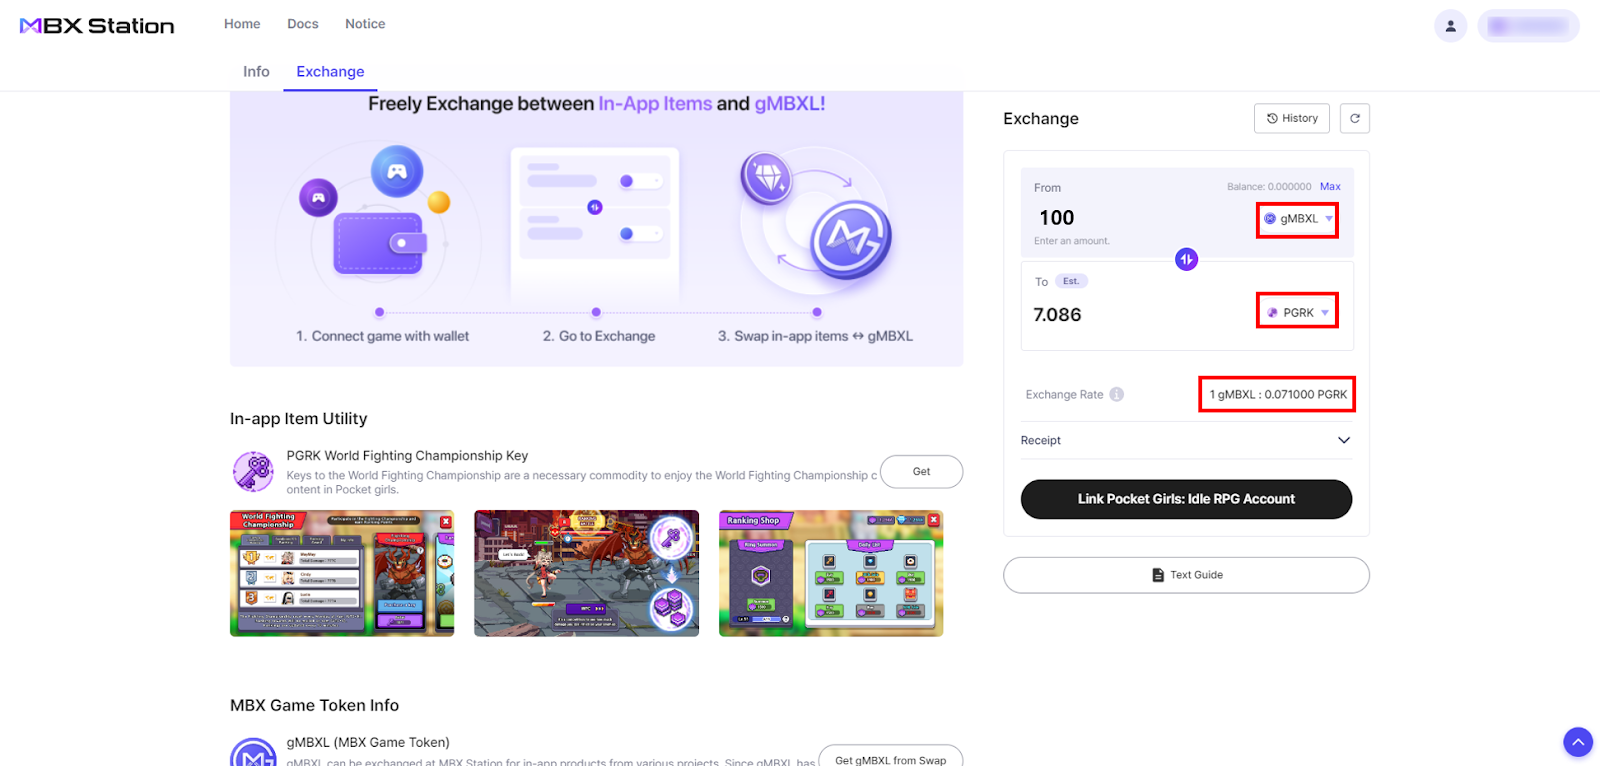Open the PGRK token dropdown
The image size is (1600, 766).
click(x=1298, y=313)
